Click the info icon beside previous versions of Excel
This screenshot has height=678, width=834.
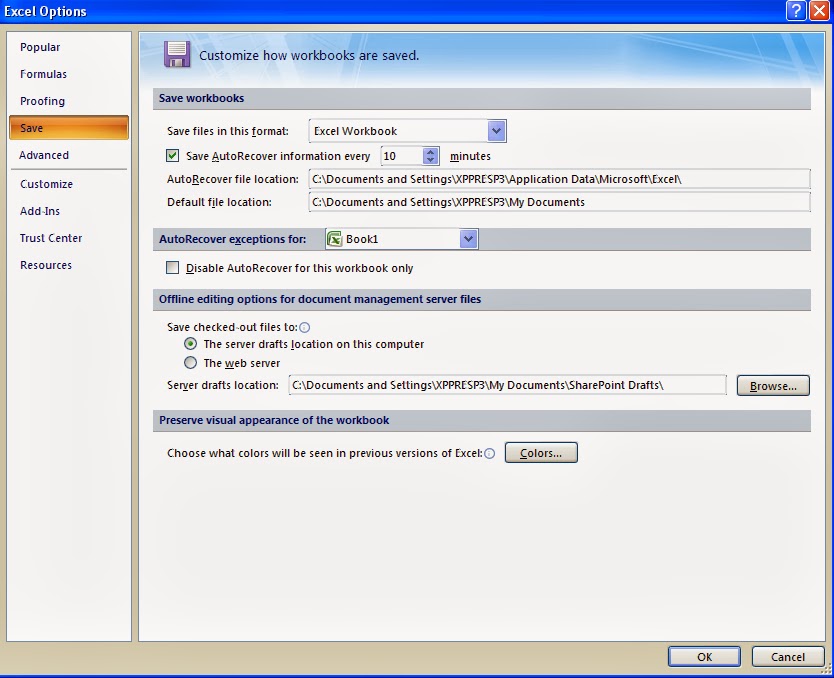pyautogui.click(x=489, y=454)
